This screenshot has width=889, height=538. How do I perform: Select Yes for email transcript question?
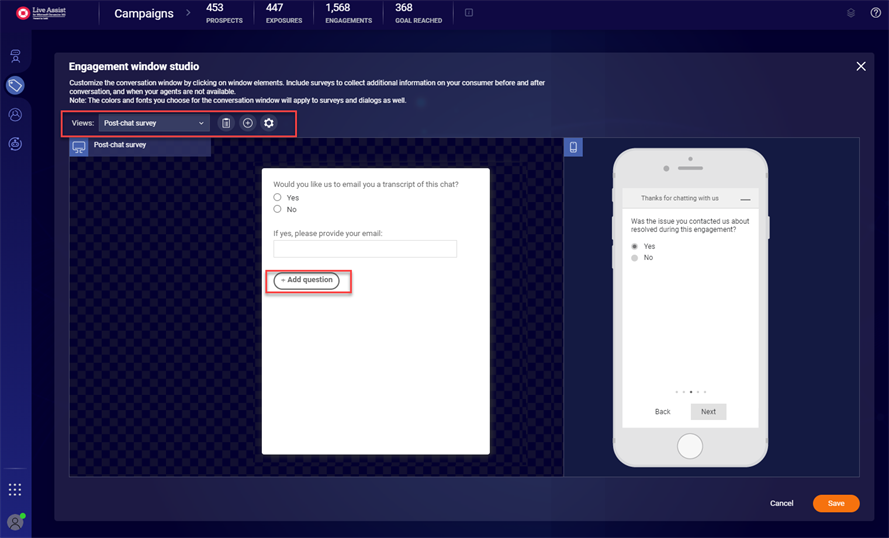point(278,198)
